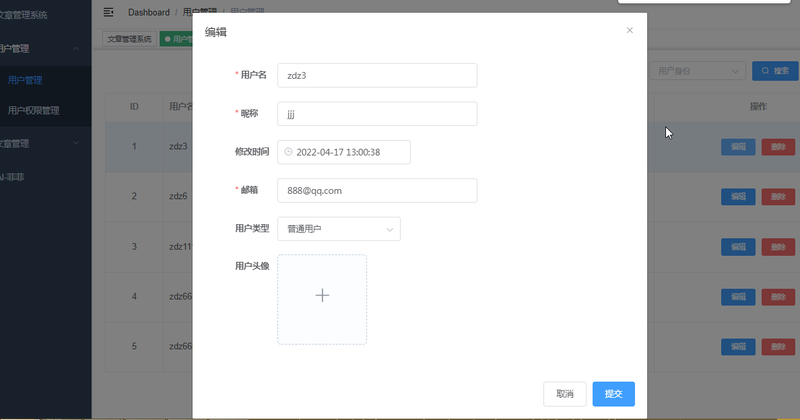
Task: Submit the form with 提交 button
Action: [x=613, y=394]
